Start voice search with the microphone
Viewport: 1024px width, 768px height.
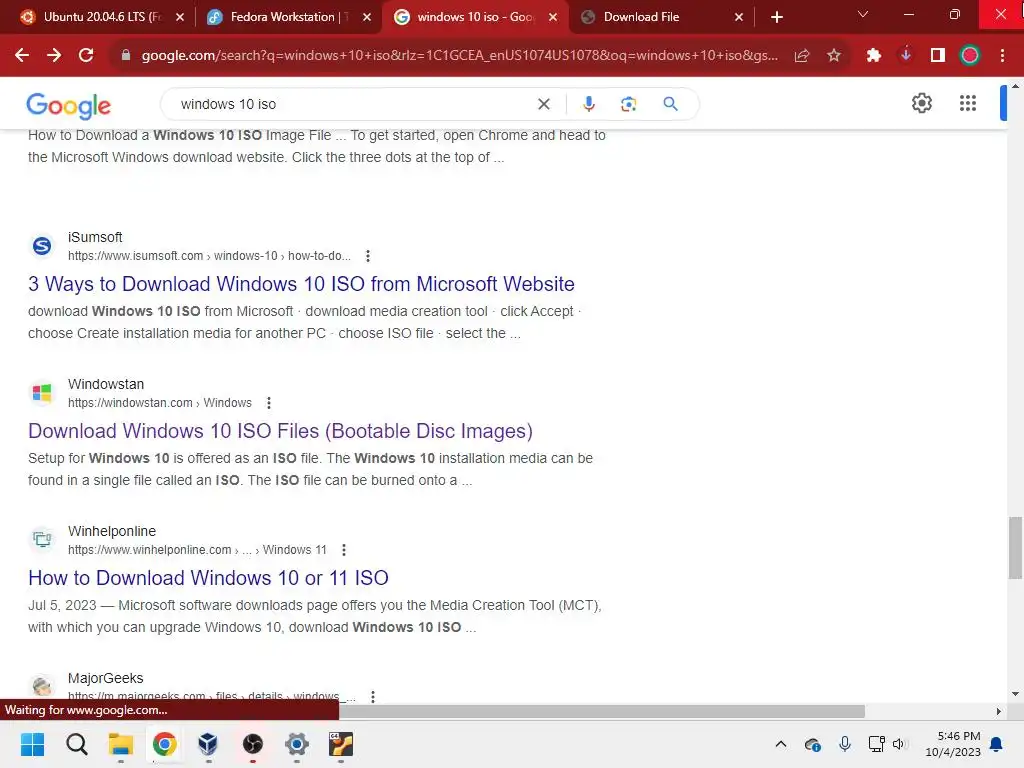tap(588, 104)
